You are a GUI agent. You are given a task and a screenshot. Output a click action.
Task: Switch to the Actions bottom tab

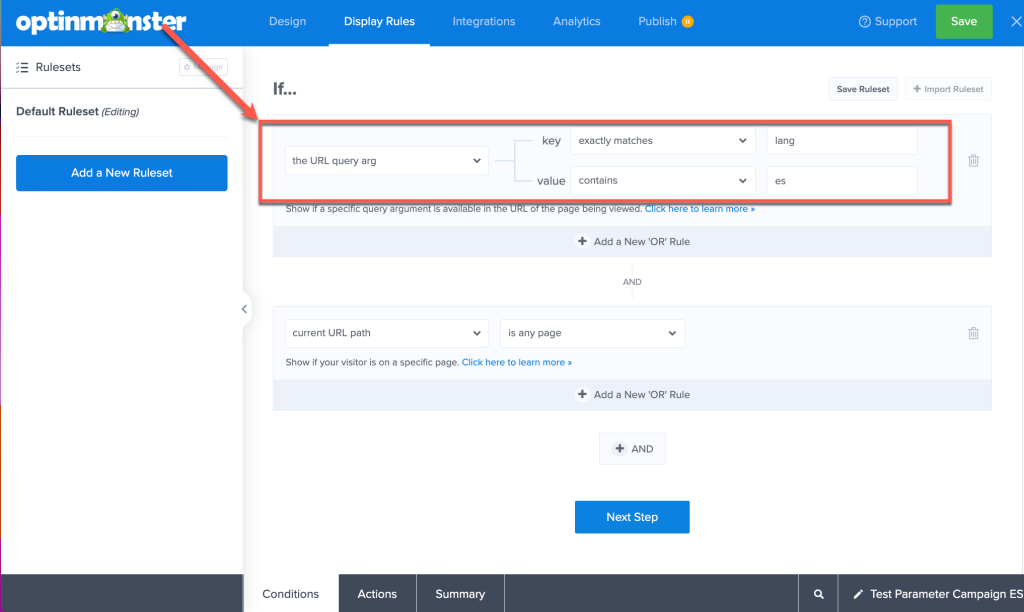[x=377, y=594]
